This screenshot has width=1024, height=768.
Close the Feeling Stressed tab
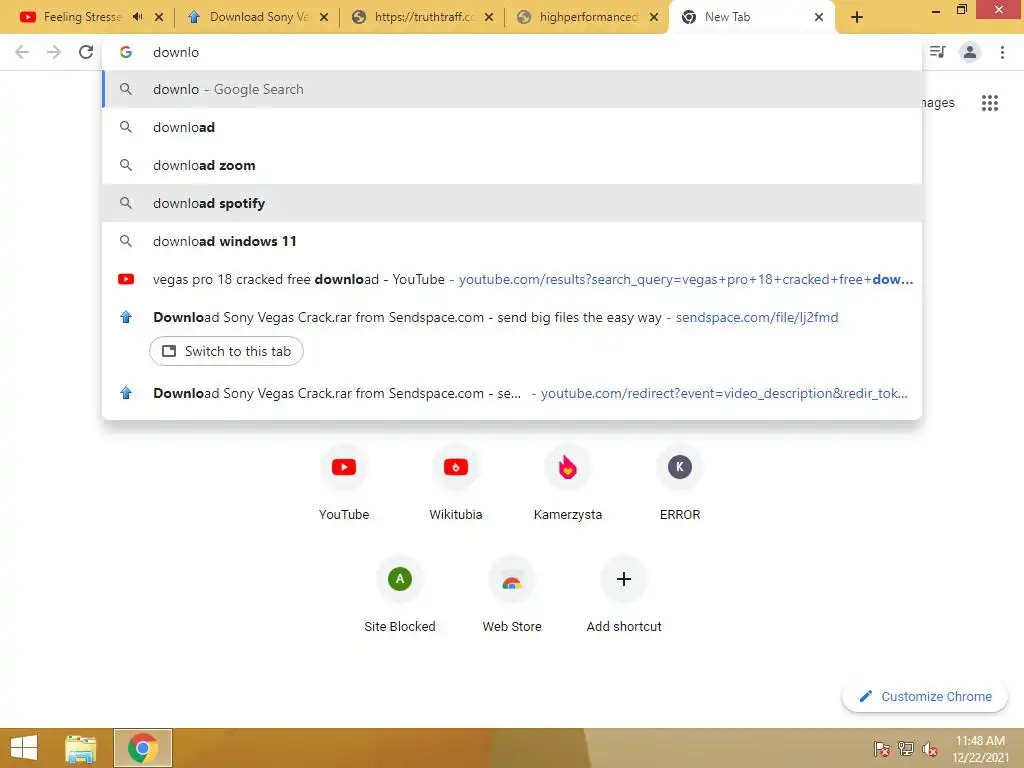click(x=159, y=18)
